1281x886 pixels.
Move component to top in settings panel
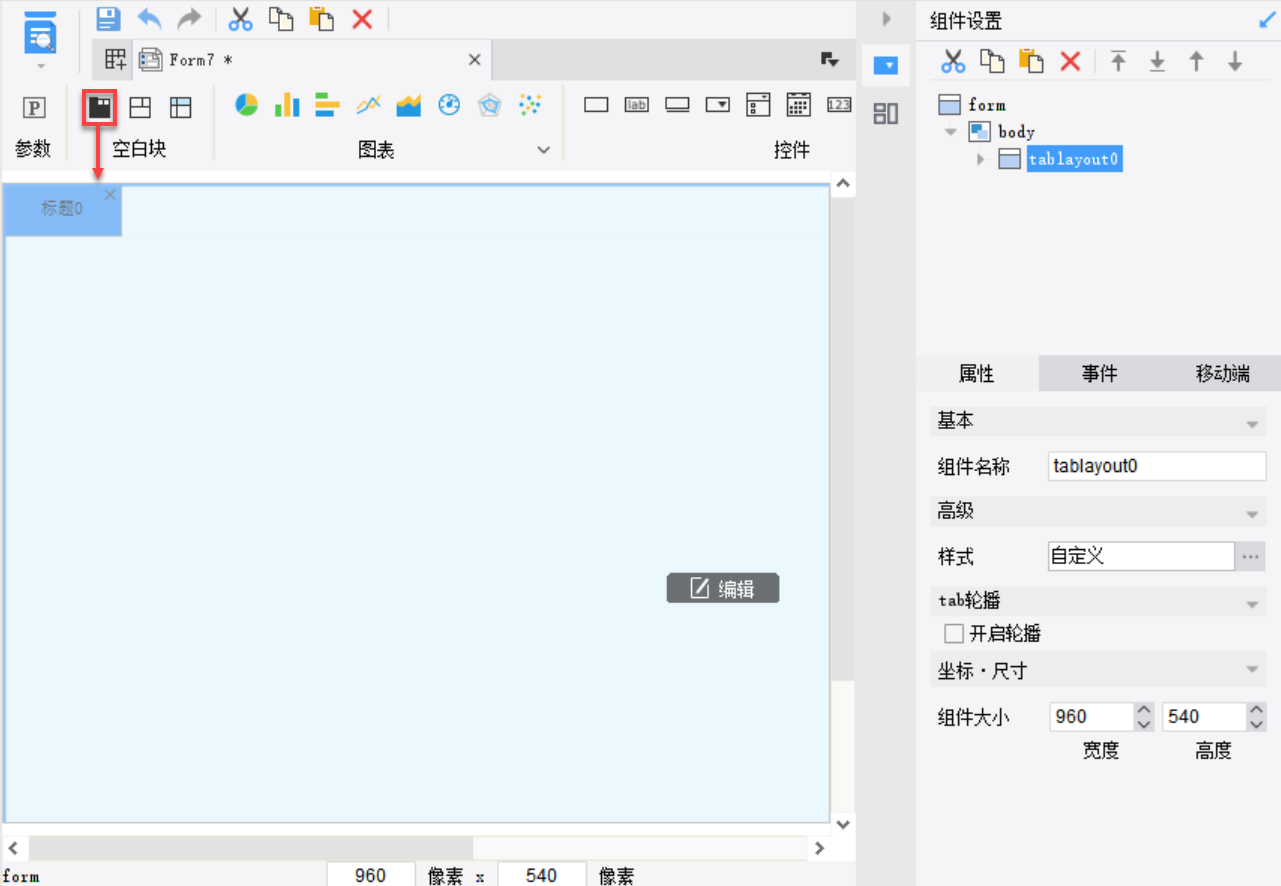pos(1118,62)
